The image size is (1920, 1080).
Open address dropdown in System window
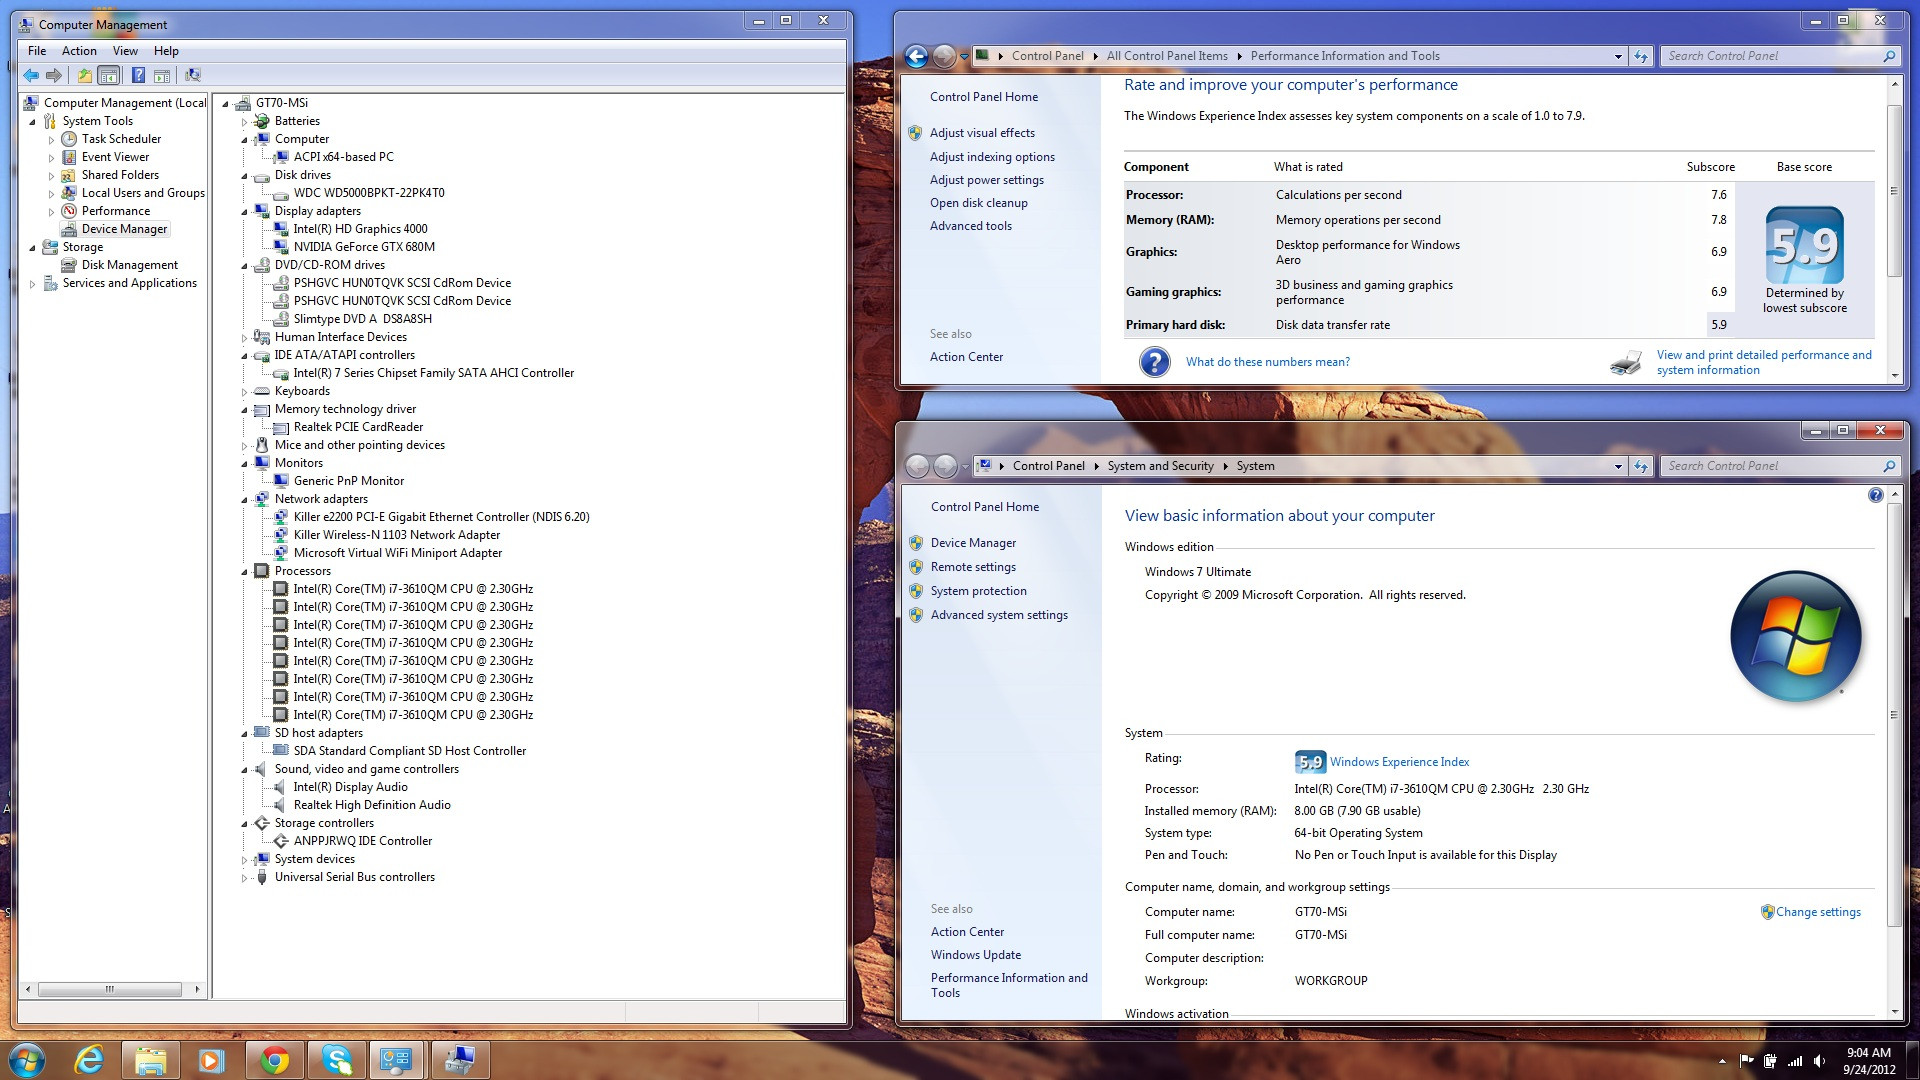[x=1618, y=466]
